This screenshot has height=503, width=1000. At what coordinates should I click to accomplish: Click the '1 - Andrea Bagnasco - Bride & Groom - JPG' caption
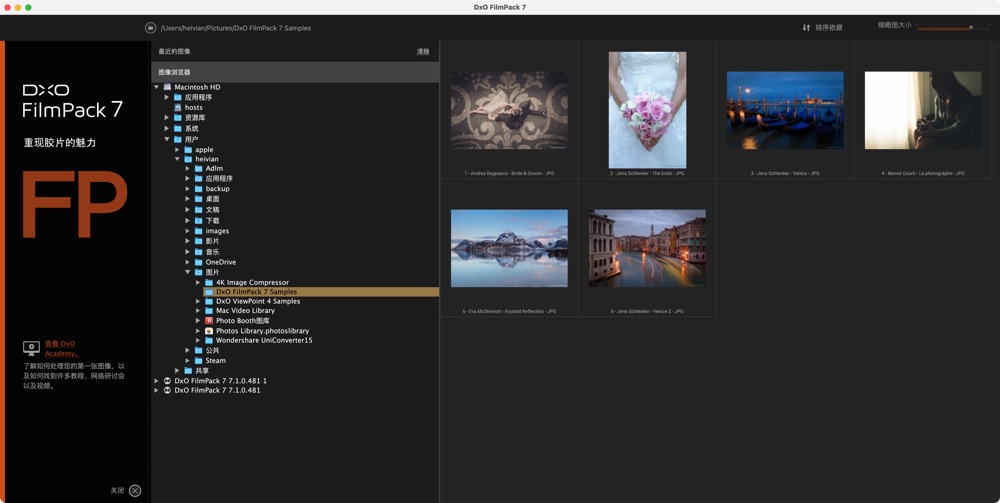click(509, 173)
